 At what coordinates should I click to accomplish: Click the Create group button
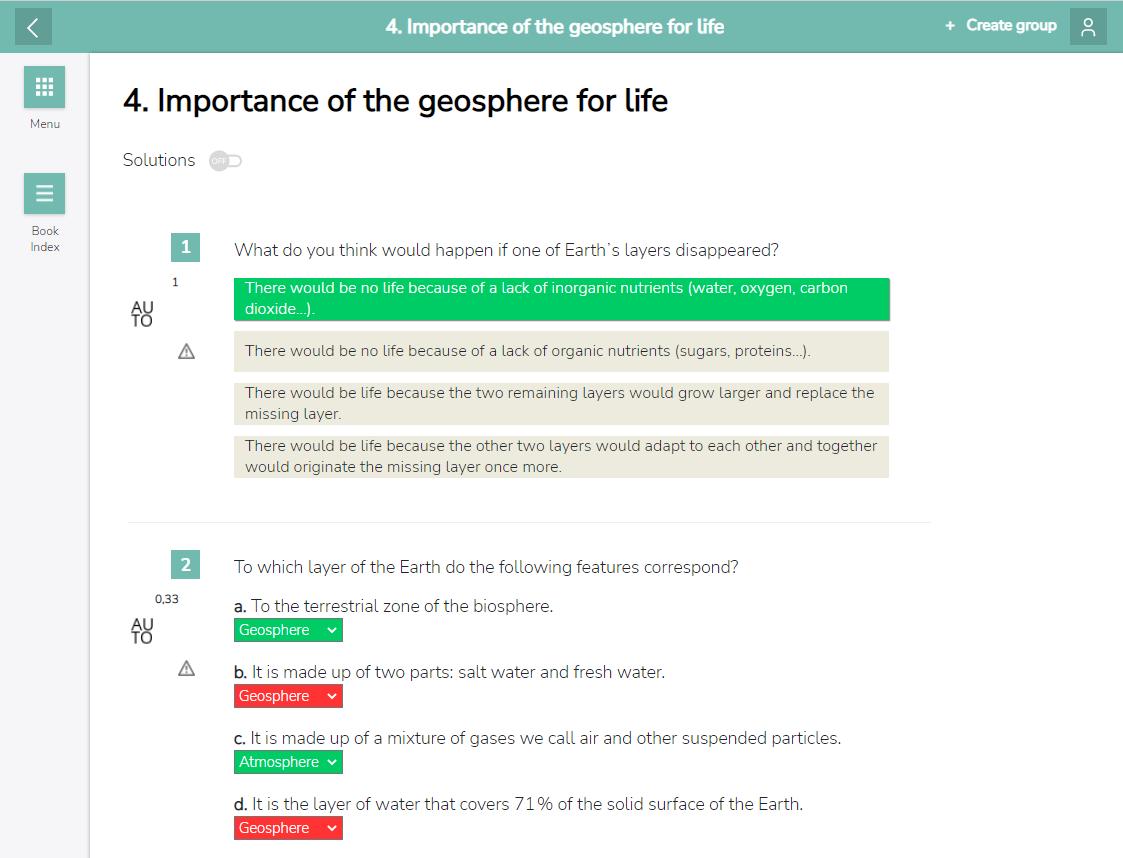pyautogui.click(x=1001, y=26)
